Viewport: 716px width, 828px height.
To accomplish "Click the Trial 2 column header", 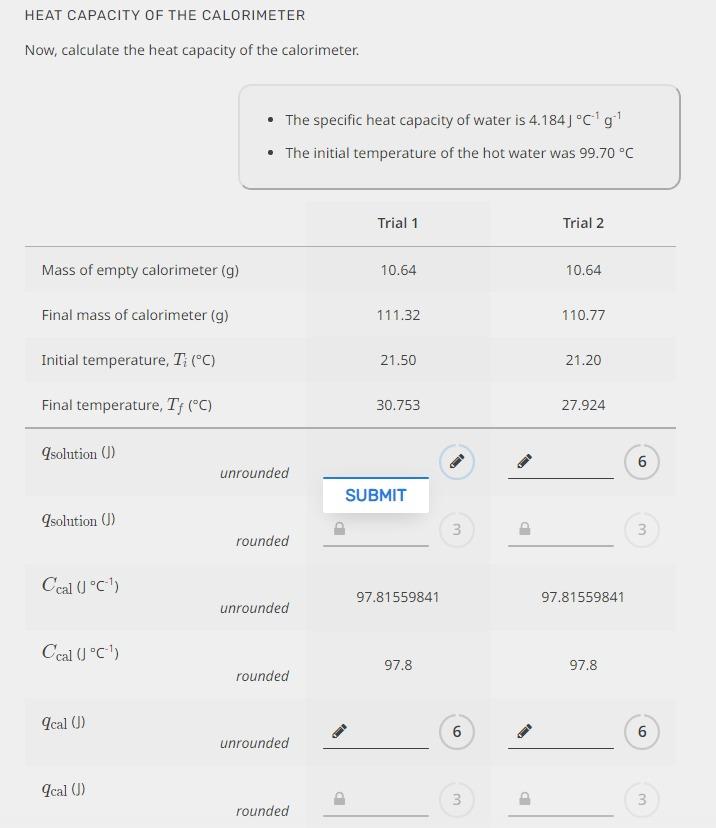I will pyautogui.click(x=583, y=223).
